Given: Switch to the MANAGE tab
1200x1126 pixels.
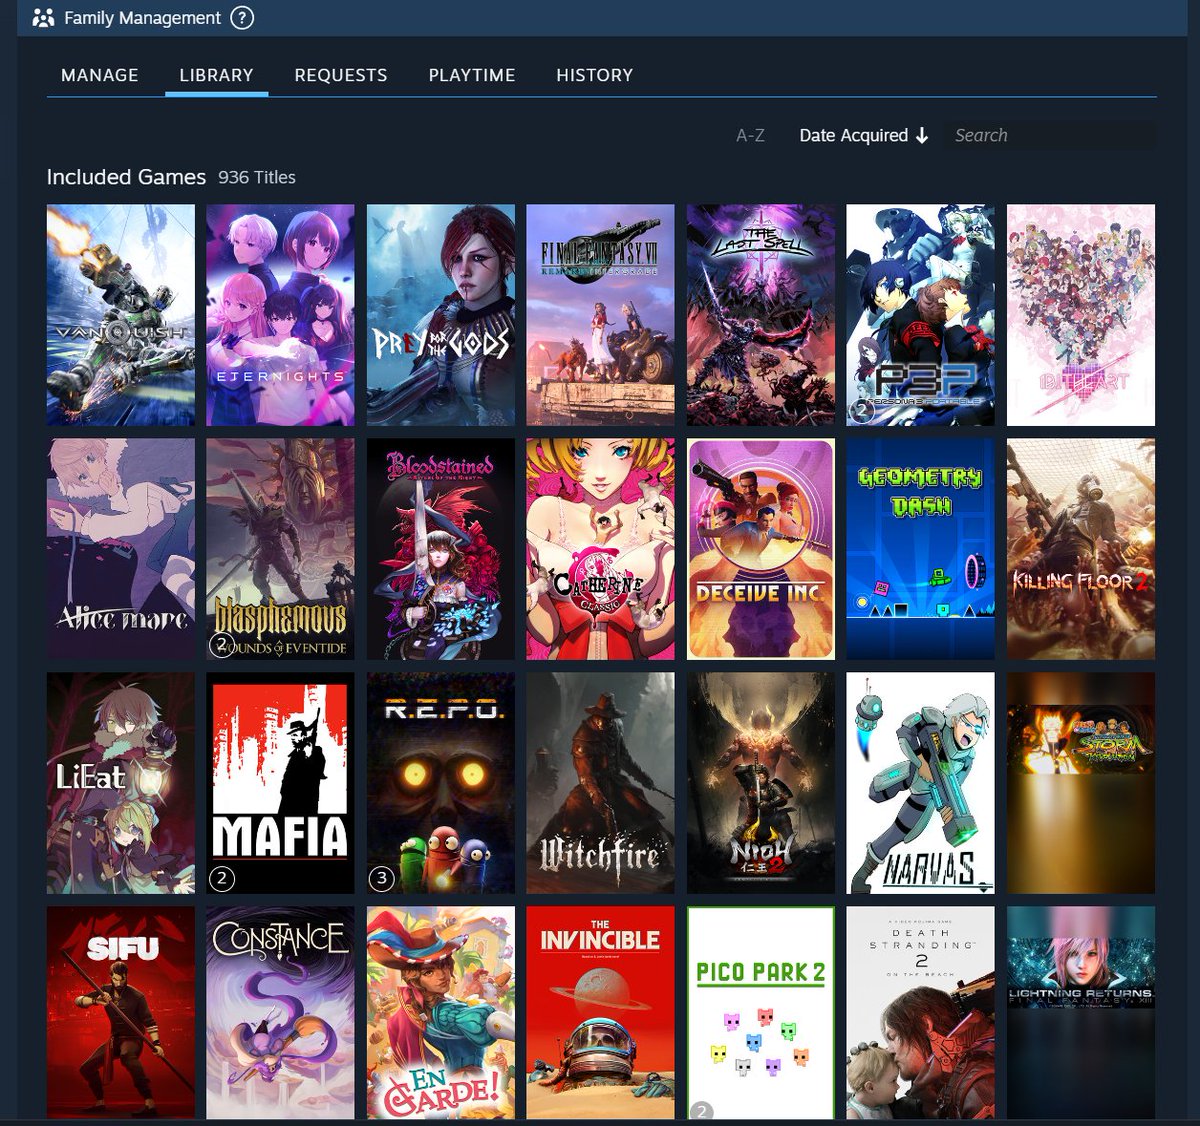Looking at the screenshot, I should coord(100,75).
